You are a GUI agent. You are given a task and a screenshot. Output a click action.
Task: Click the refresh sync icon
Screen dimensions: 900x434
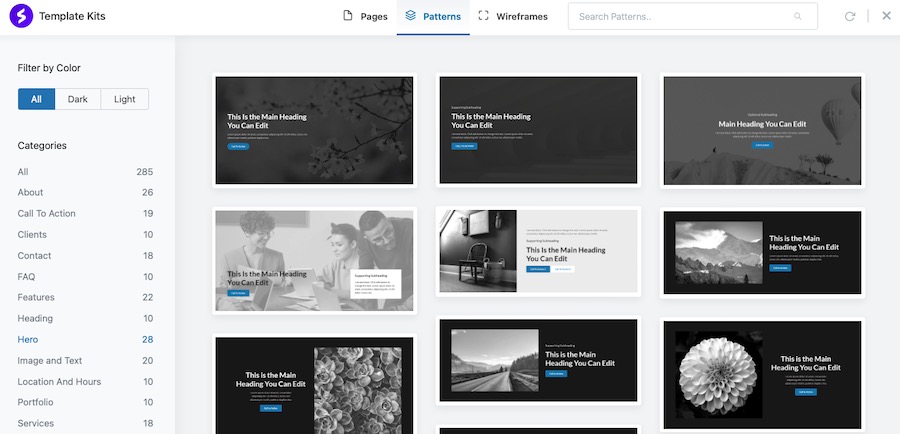coord(850,17)
